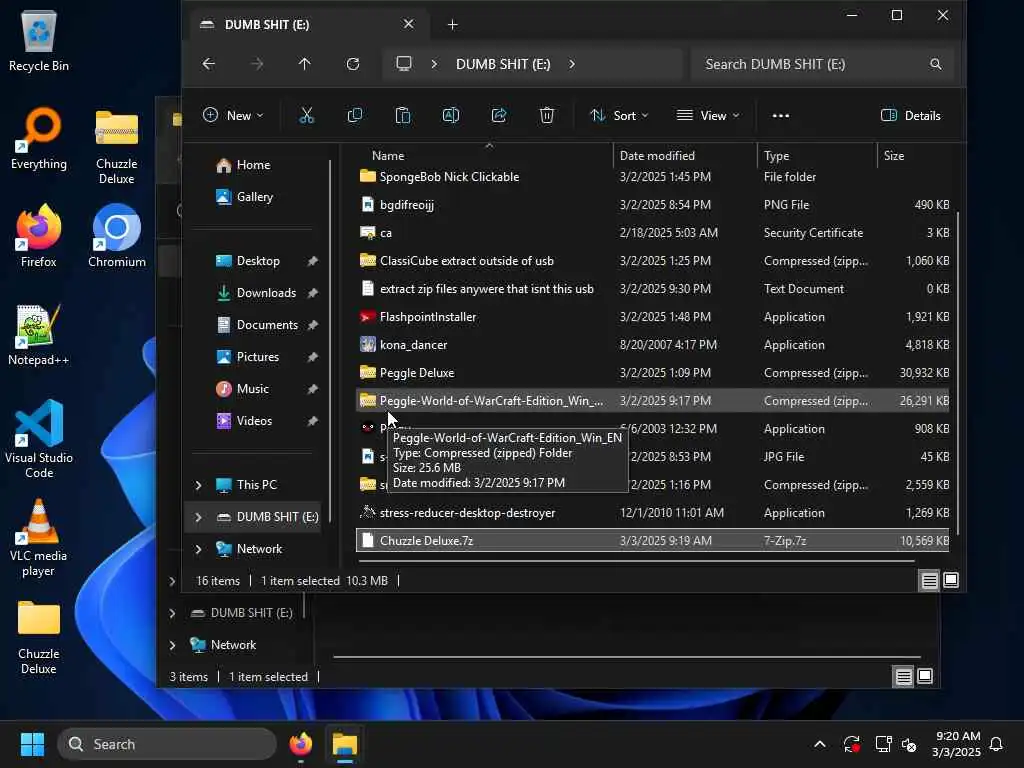This screenshot has width=1024, height=768.
Task: Open Recycle Bin on desktop
Action: click(x=39, y=41)
